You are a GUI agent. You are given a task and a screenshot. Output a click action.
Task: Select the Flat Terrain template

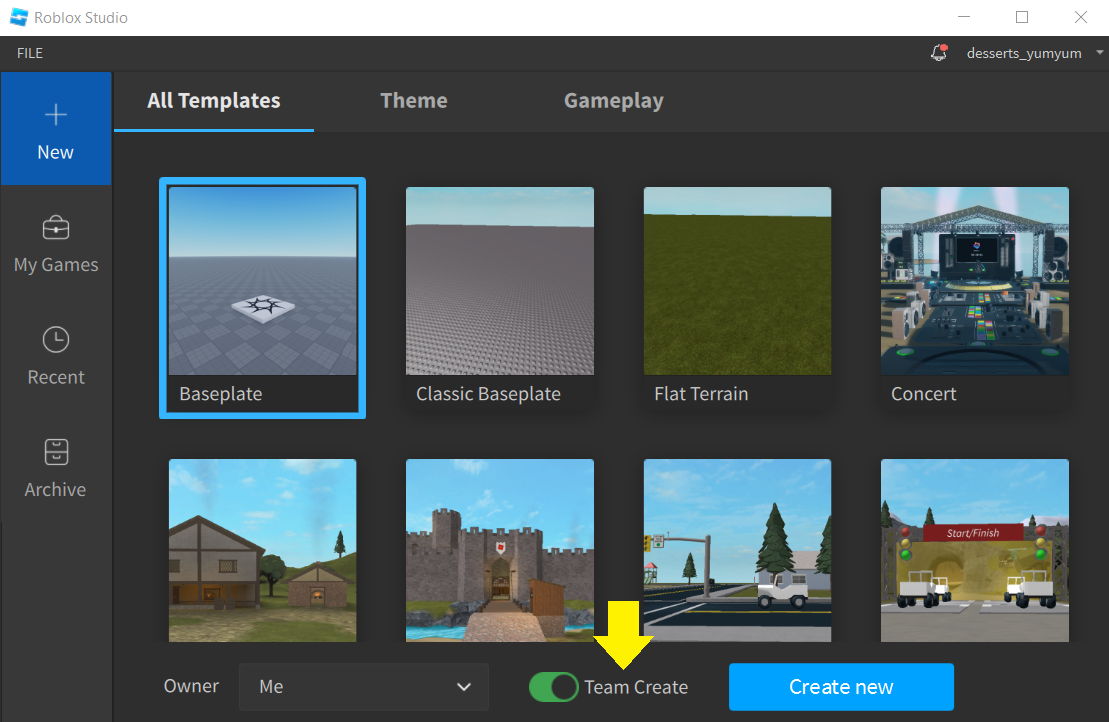tap(737, 298)
